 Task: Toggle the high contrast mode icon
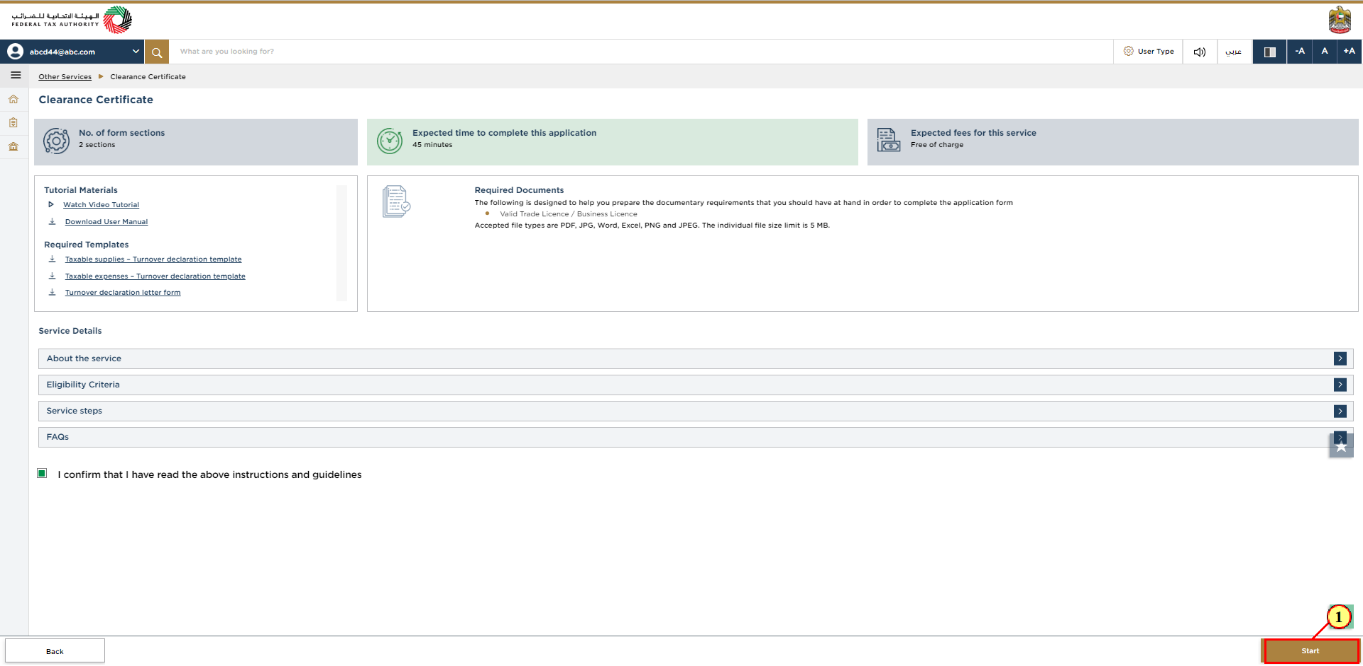1270,51
